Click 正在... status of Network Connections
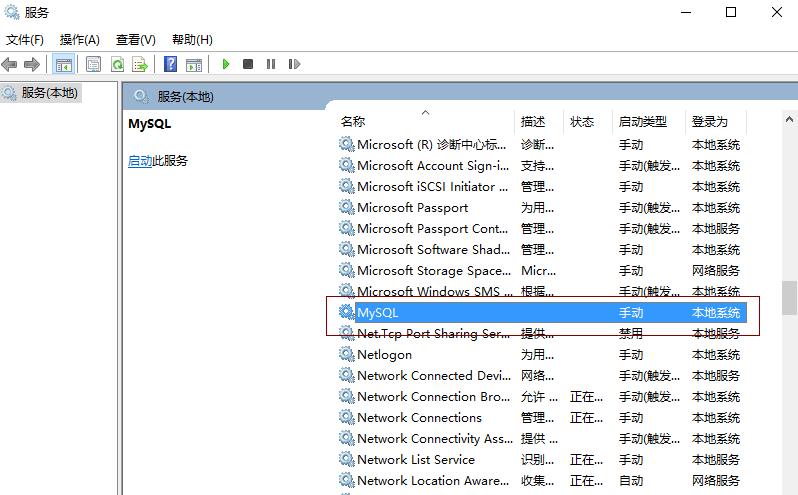This screenshot has height=495, width=798. (586, 418)
